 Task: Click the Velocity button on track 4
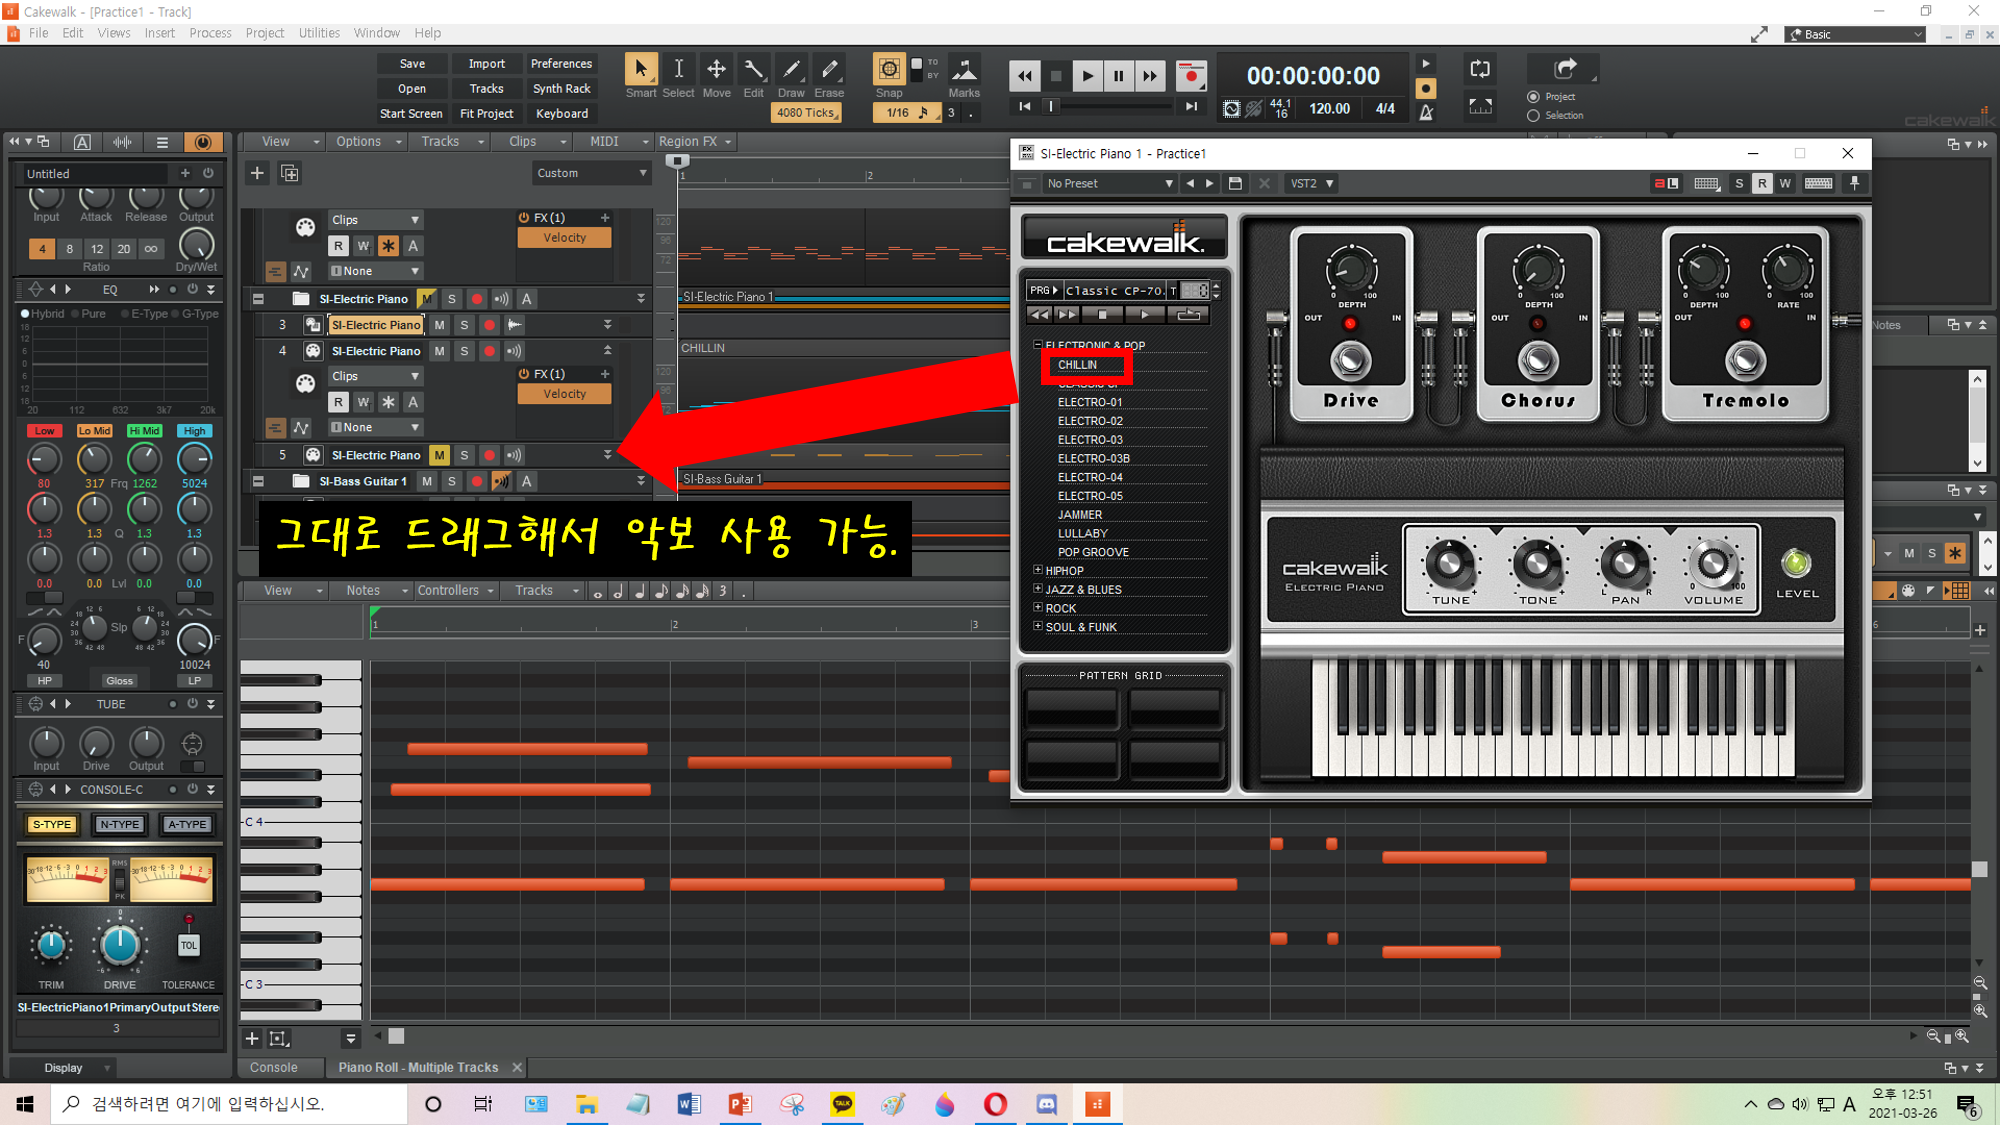(x=564, y=394)
